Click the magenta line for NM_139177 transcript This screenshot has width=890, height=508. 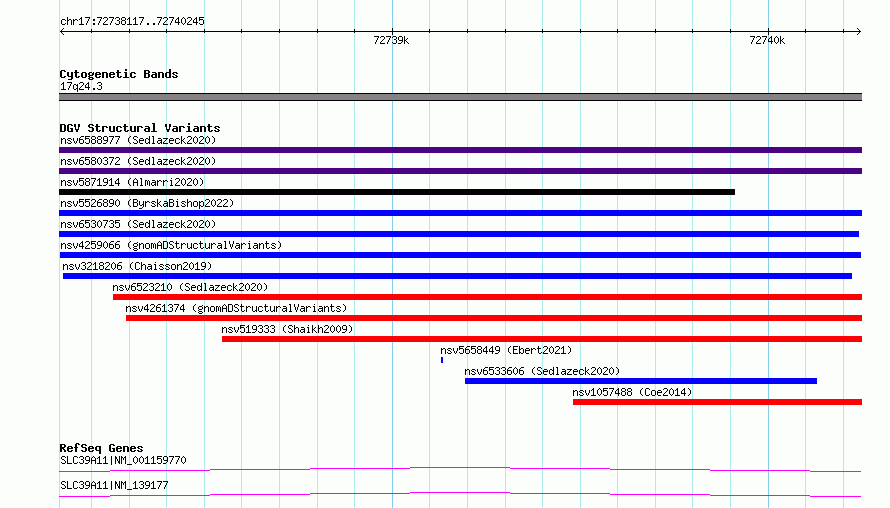tap(460, 494)
